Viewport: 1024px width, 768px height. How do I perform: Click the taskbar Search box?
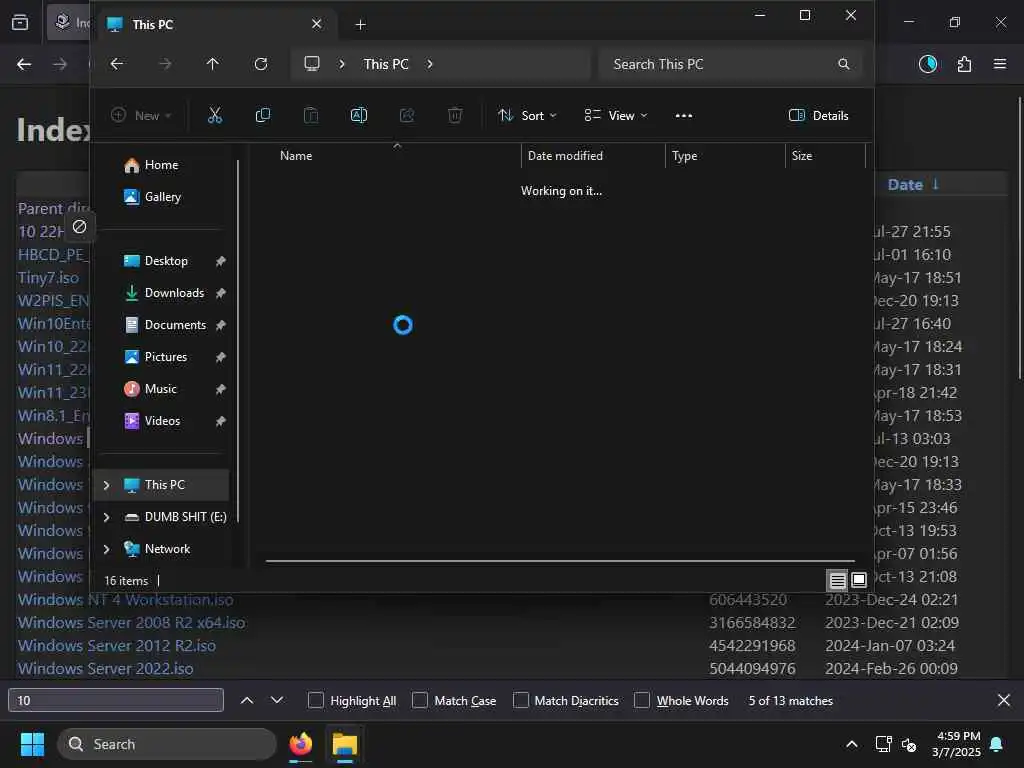(x=167, y=744)
